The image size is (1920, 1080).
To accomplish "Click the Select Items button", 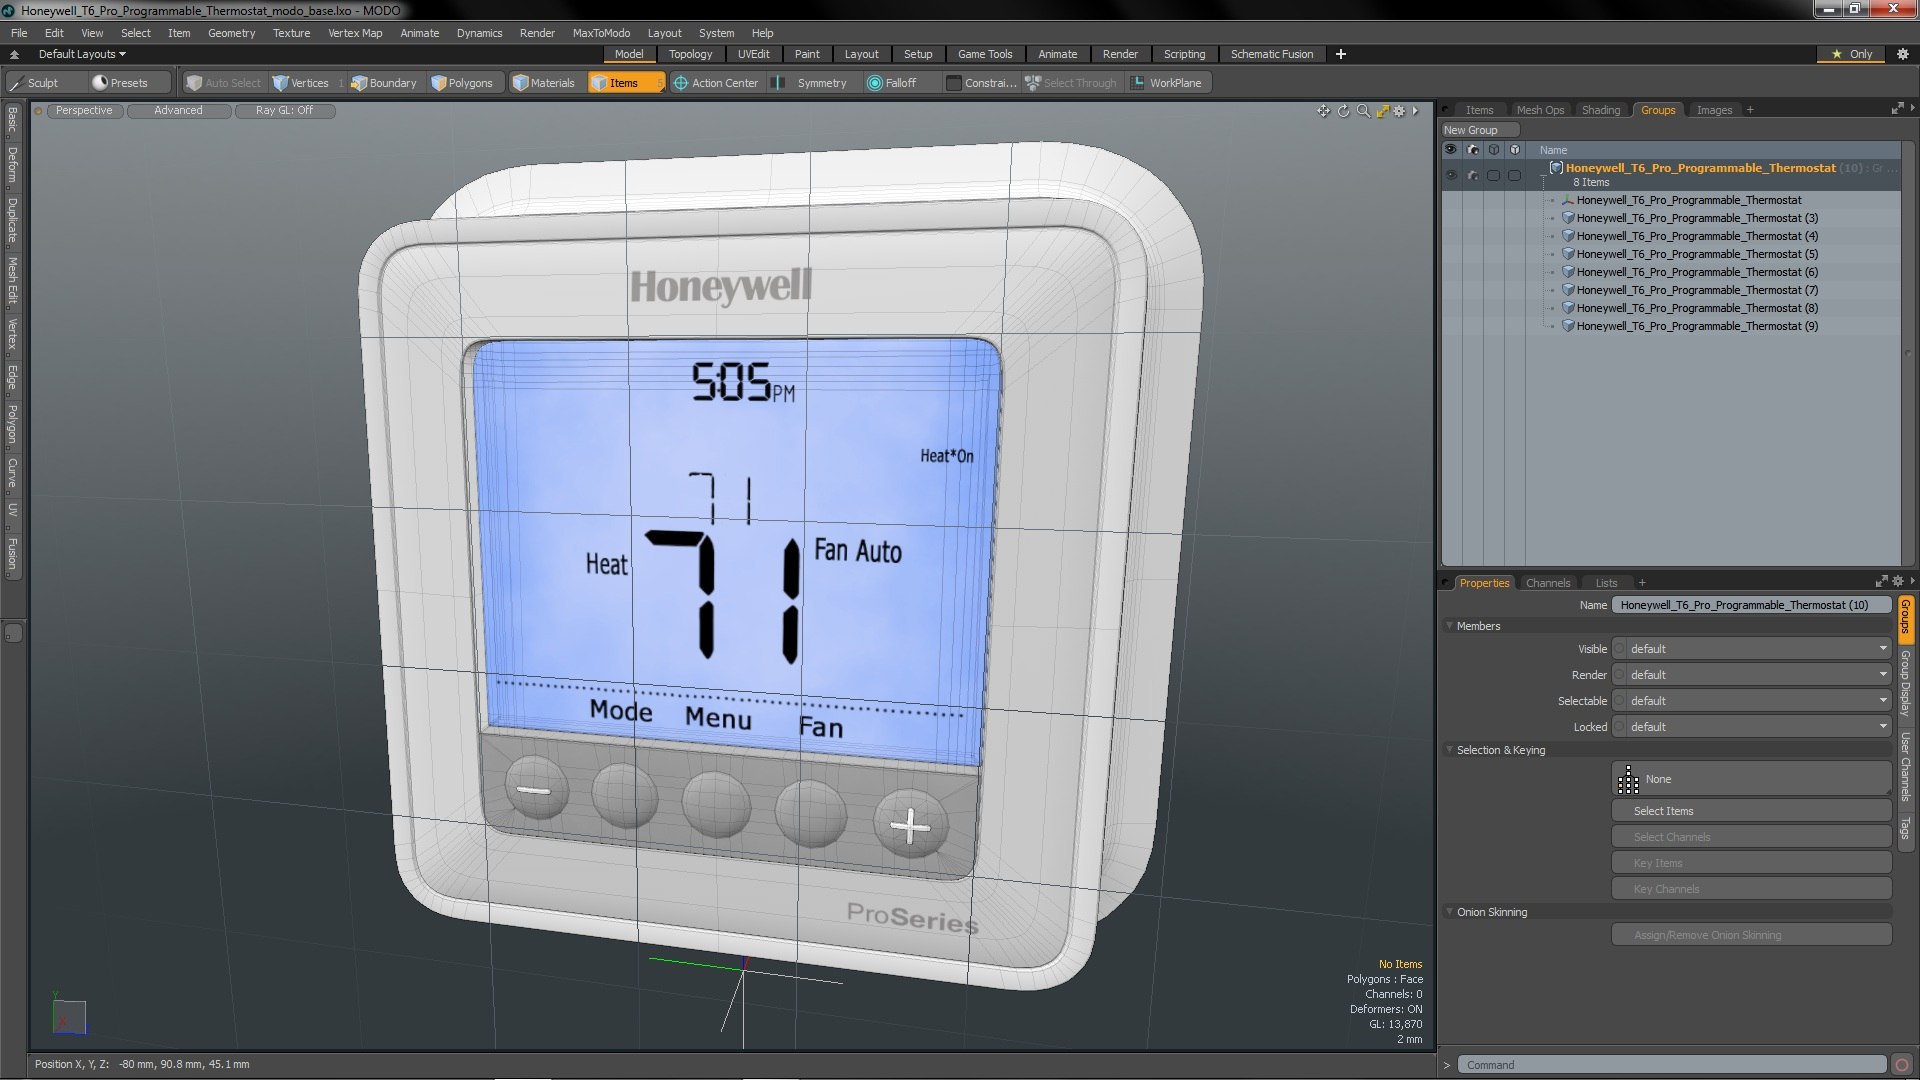I will [x=1751, y=811].
